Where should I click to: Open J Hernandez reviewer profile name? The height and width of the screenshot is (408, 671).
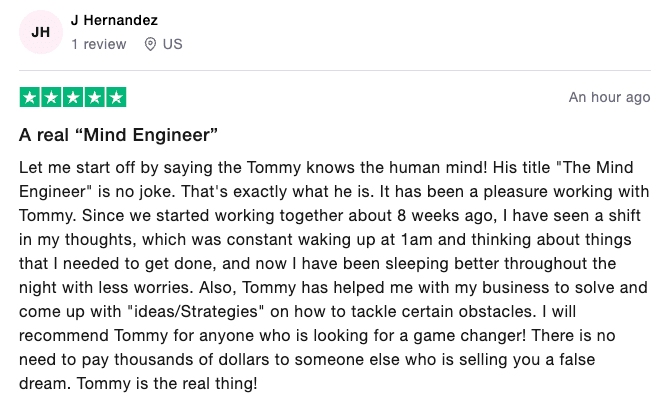(x=114, y=20)
